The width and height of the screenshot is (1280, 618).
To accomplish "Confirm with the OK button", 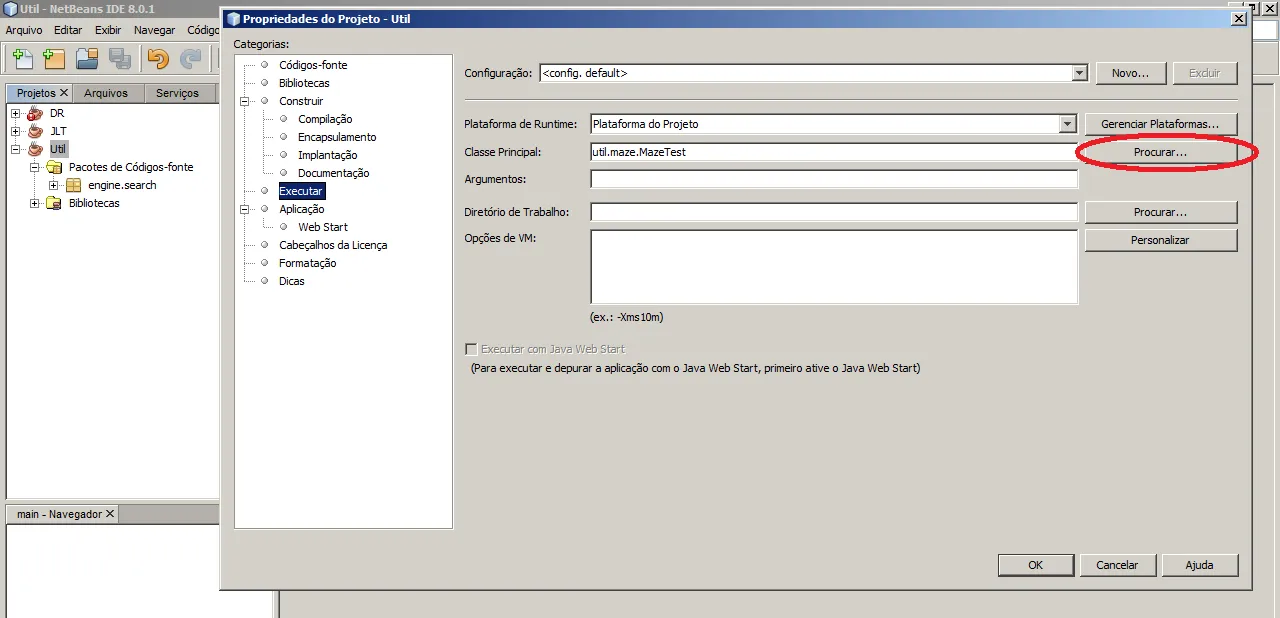I will tap(1035, 565).
